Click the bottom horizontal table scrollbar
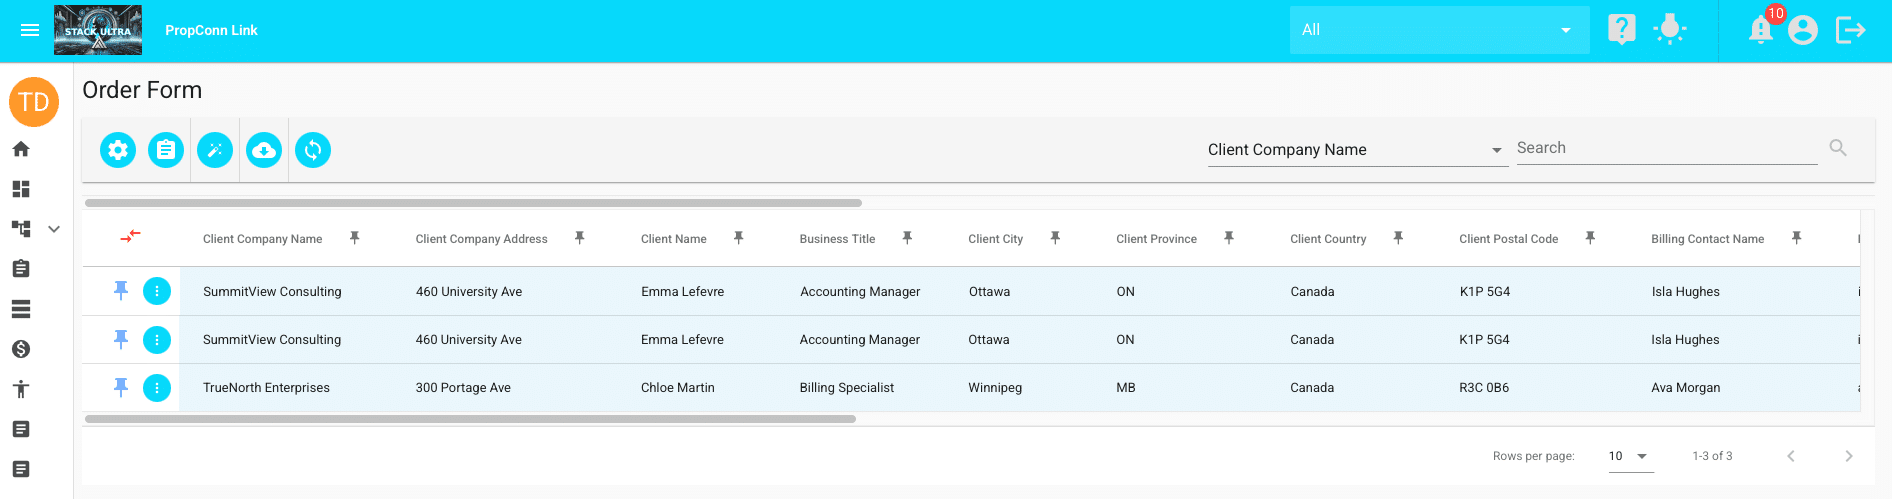The image size is (1892, 499). tap(470, 419)
